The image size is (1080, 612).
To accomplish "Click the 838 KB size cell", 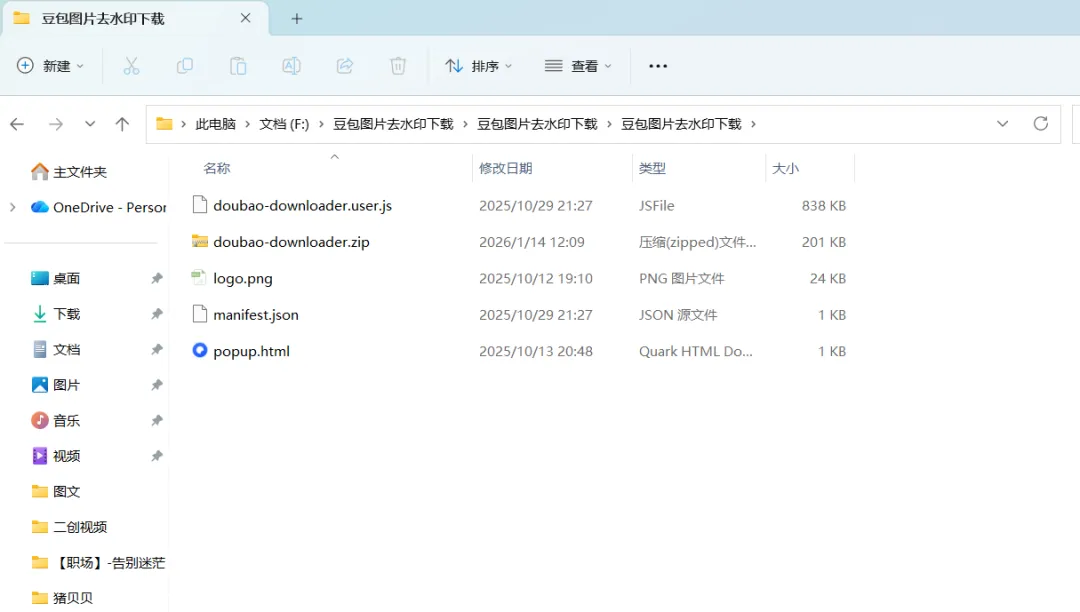I will coord(824,205).
